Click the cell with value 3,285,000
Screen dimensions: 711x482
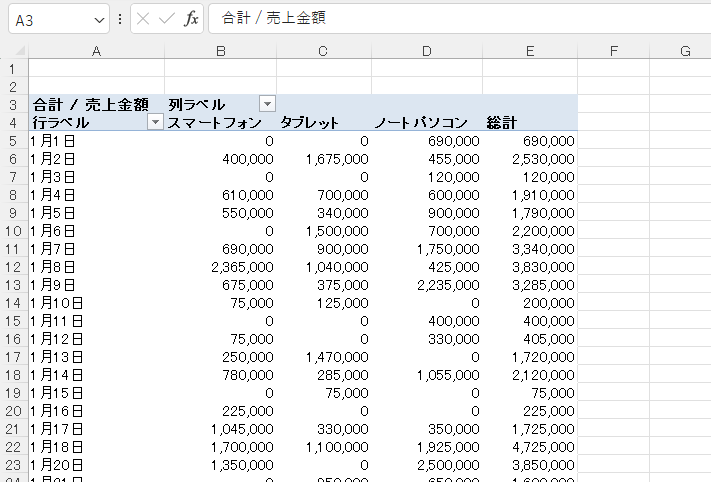pos(530,285)
